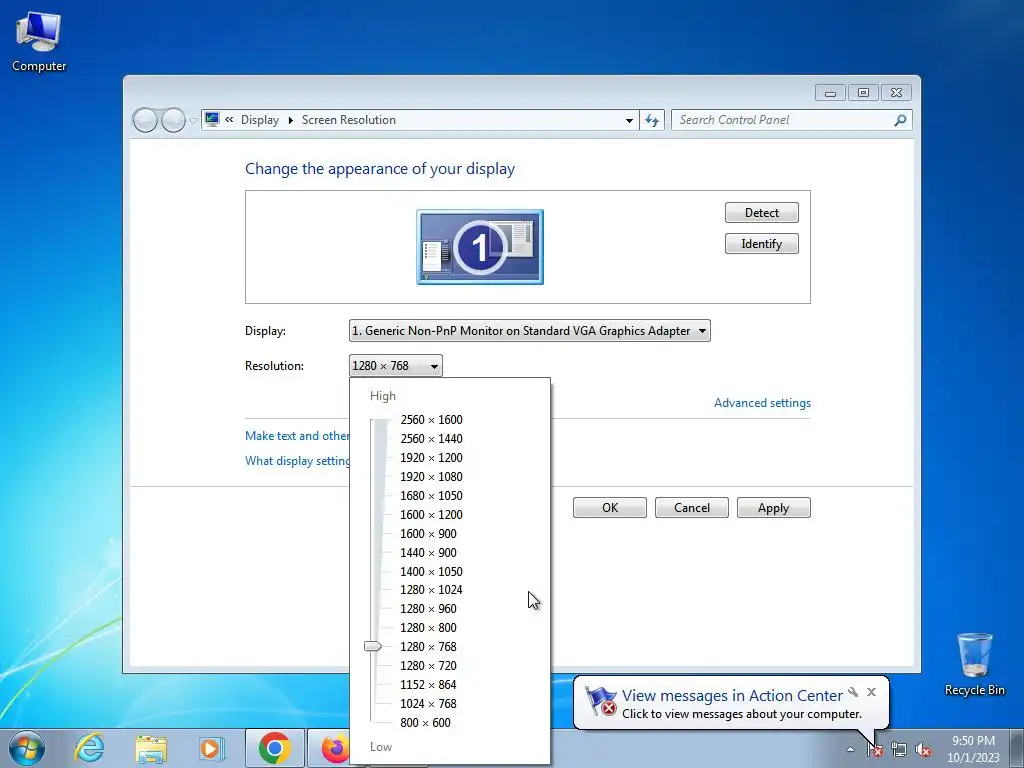Open the Computer desktop icon
Screen dimensions: 1024x768
tap(39, 42)
